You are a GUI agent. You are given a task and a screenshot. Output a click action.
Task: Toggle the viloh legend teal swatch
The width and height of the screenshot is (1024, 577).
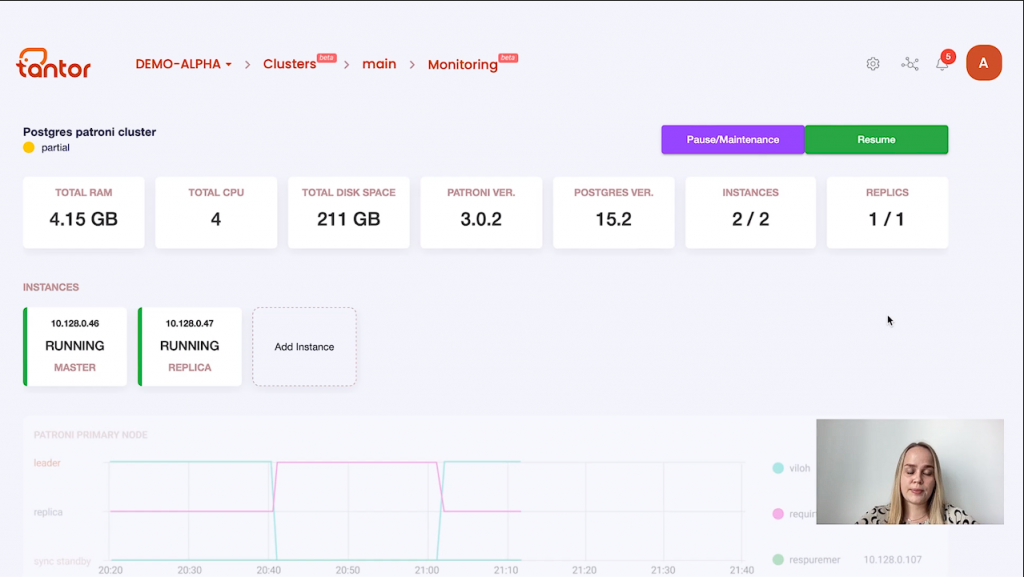(778, 468)
